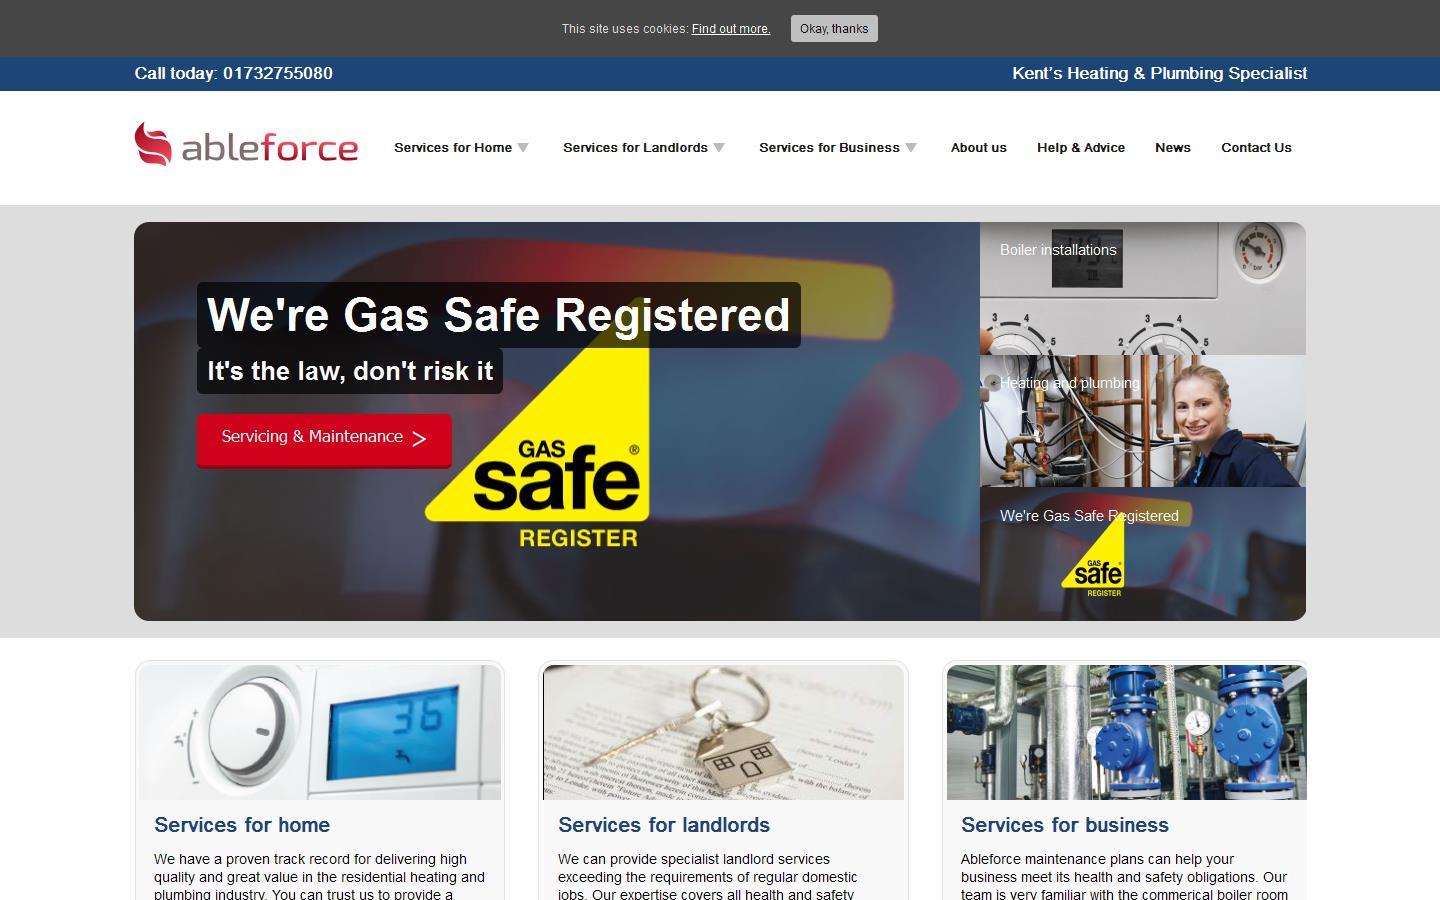This screenshot has height=900, width=1440.
Task: Open the About us menu item
Action: click(x=979, y=147)
